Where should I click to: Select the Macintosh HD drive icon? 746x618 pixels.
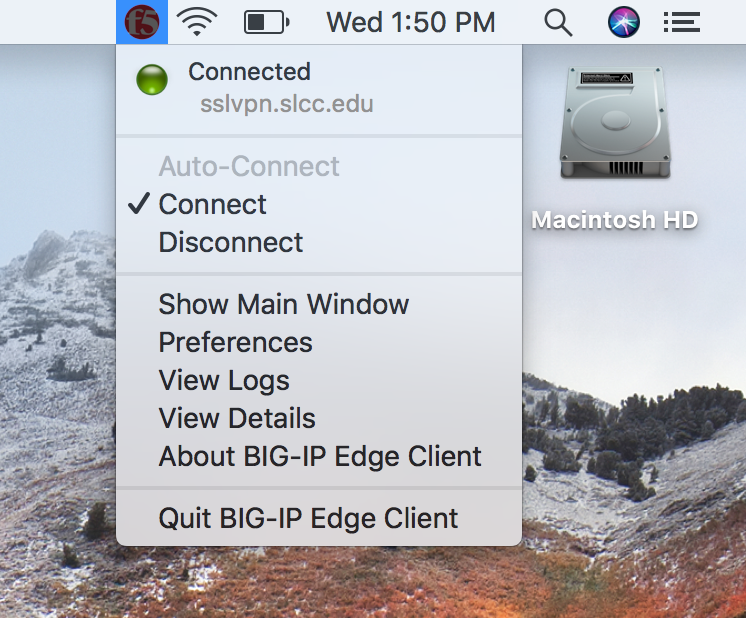(x=616, y=123)
